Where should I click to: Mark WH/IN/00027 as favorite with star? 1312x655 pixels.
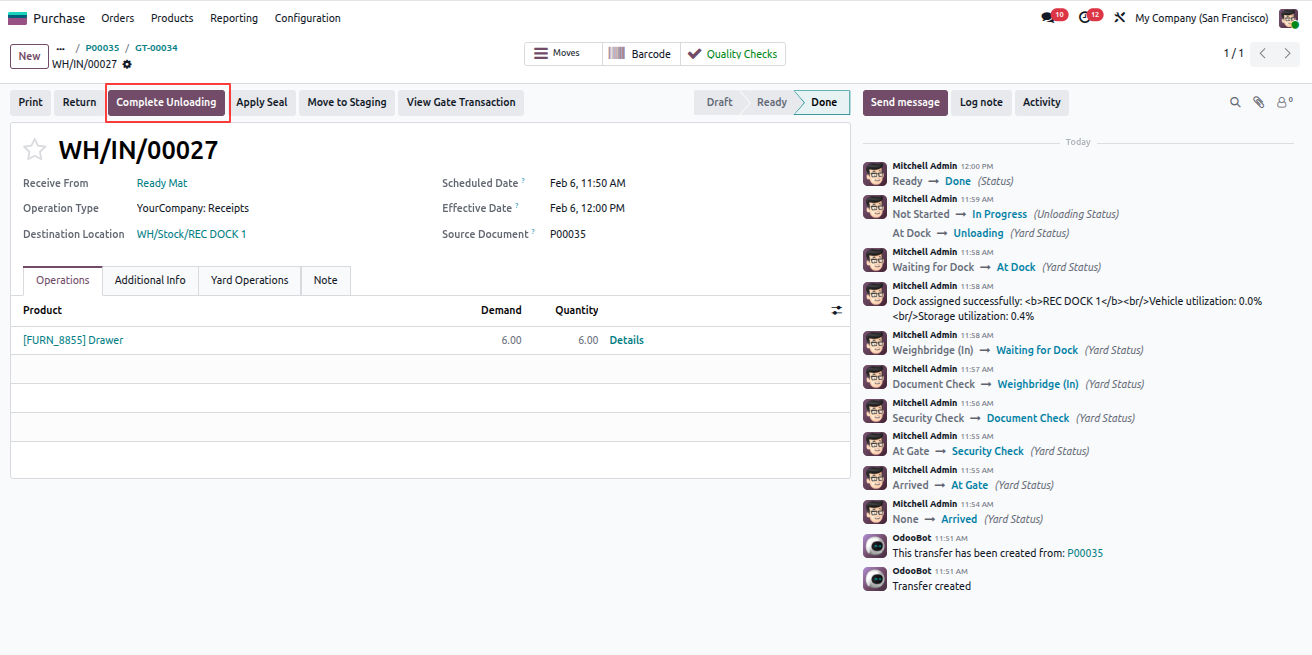pos(35,150)
